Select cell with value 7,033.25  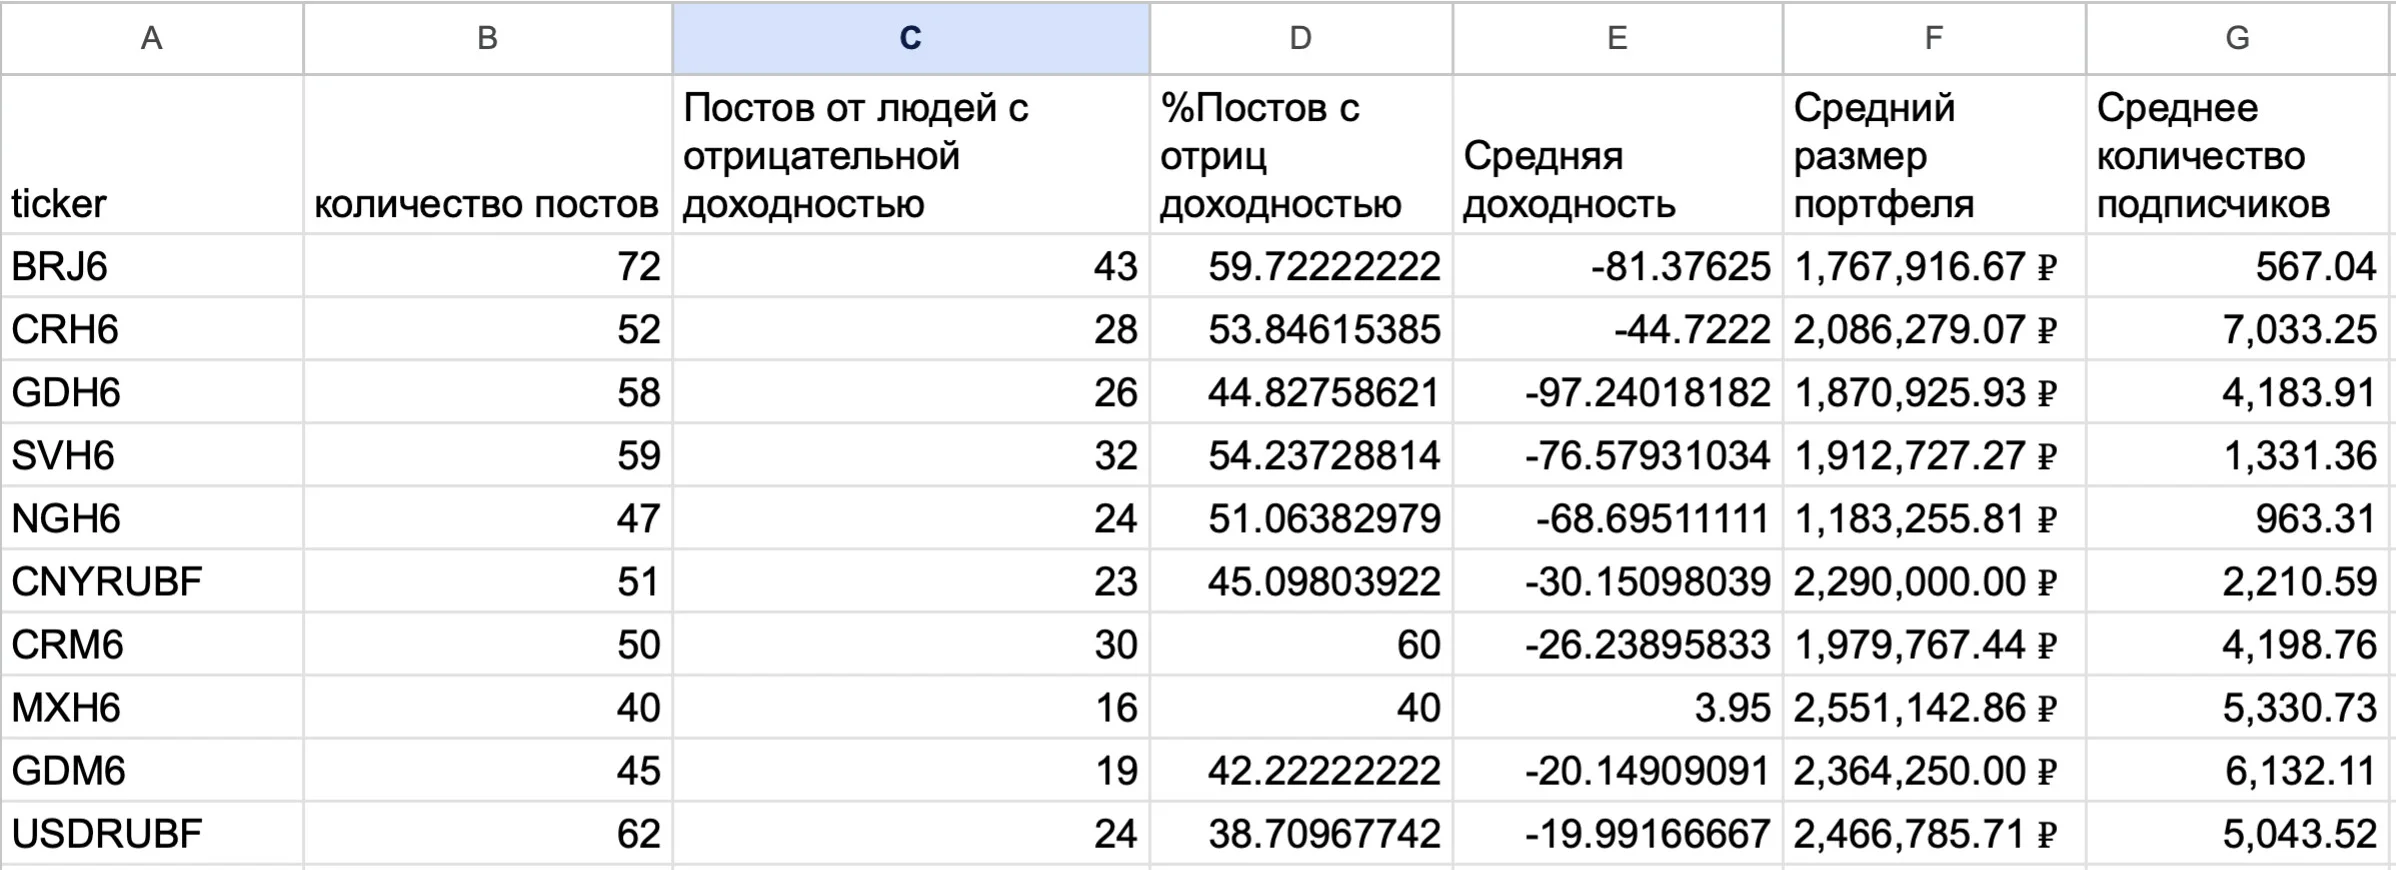(2237, 329)
